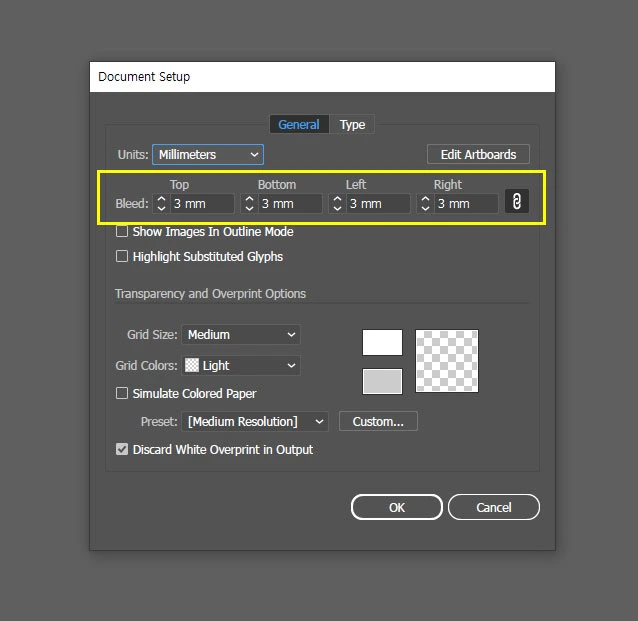The image size is (638, 621).
Task: Click the Transparency and Overprint Options heading
Action: click(x=210, y=293)
